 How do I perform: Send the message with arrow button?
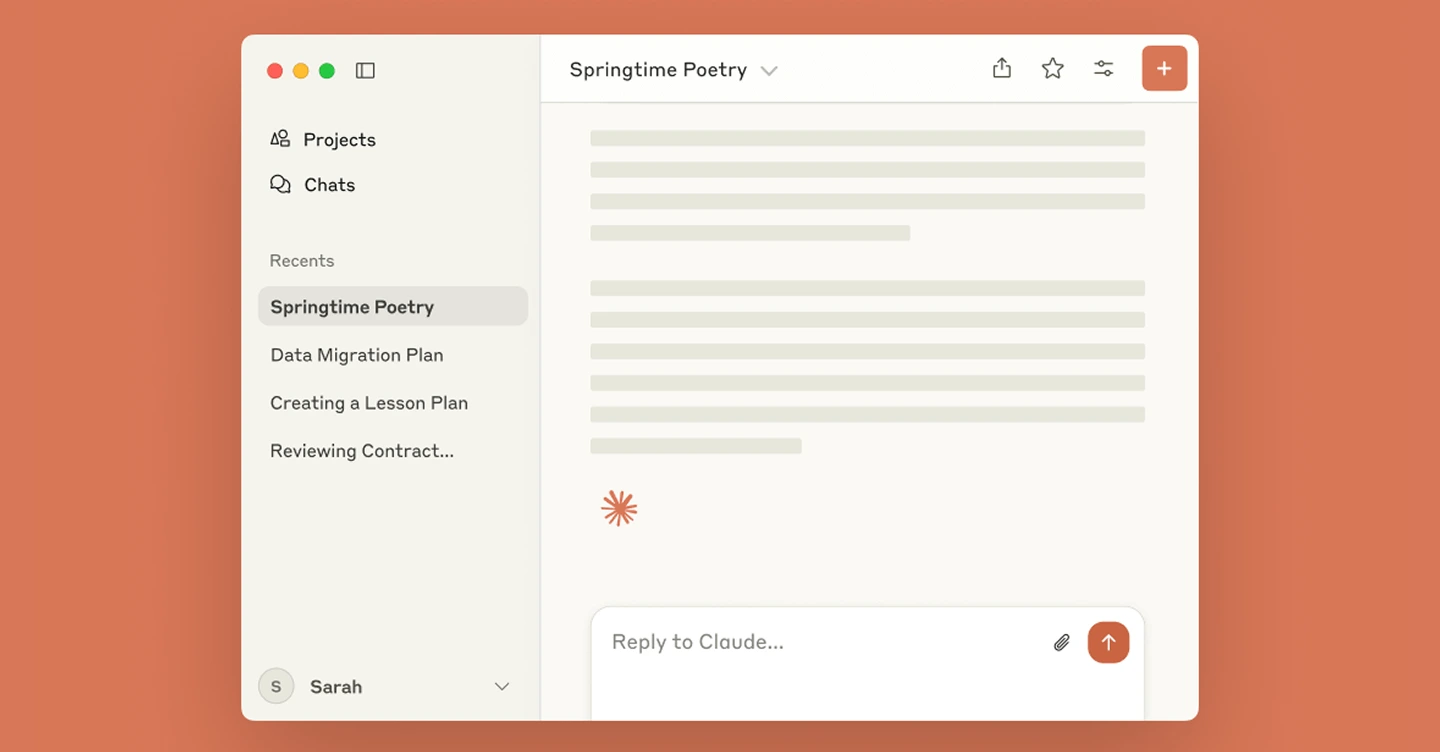[1108, 643]
